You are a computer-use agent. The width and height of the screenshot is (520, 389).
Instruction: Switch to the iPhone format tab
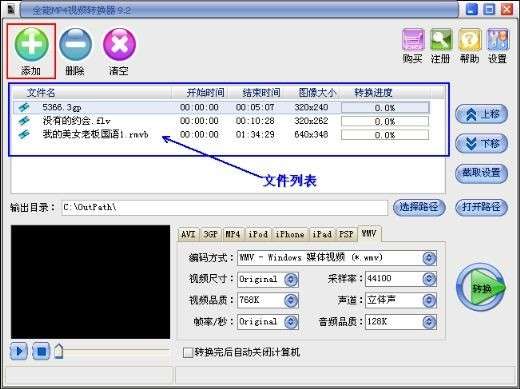[290, 234]
